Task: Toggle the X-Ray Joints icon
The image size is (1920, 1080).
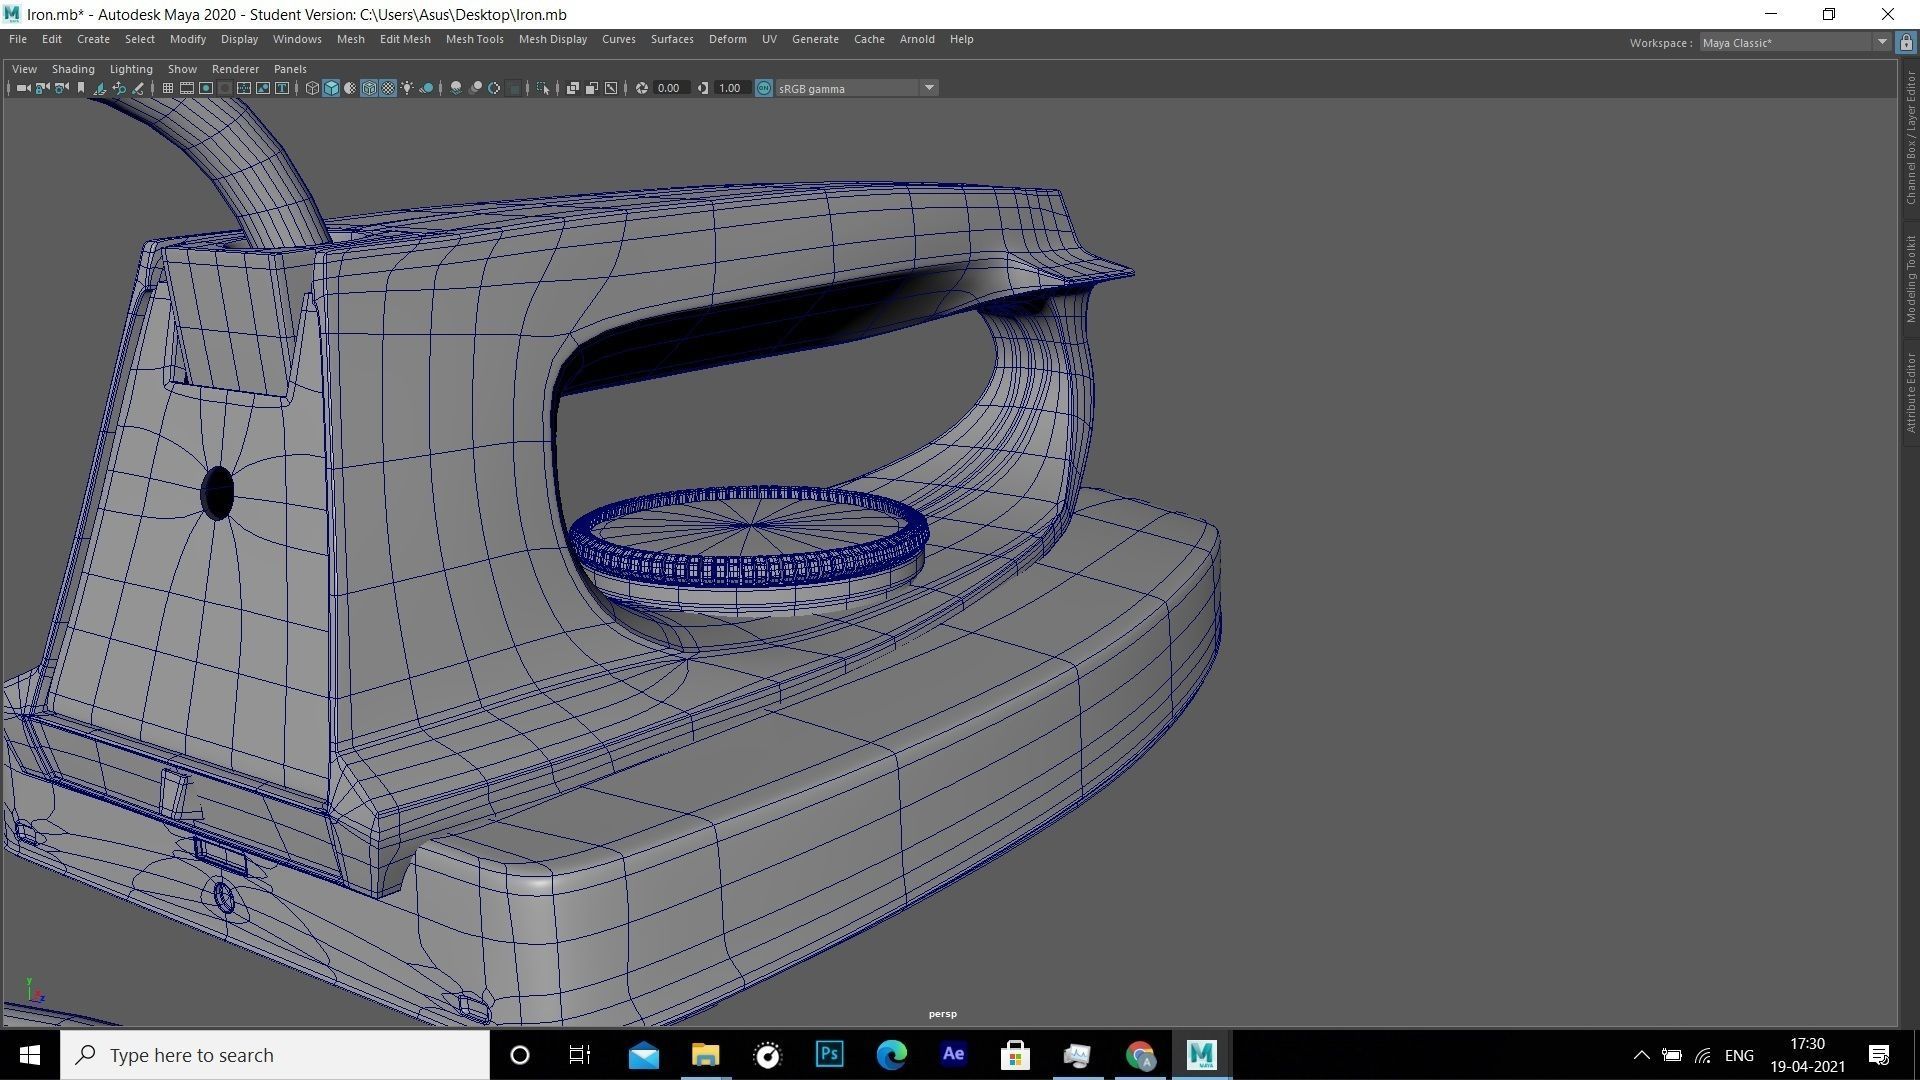Action: [611, 88]
